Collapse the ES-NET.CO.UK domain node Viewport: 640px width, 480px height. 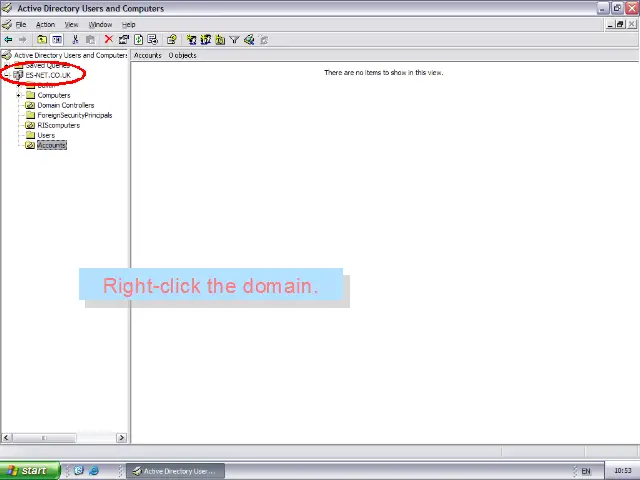coord(6,75)
